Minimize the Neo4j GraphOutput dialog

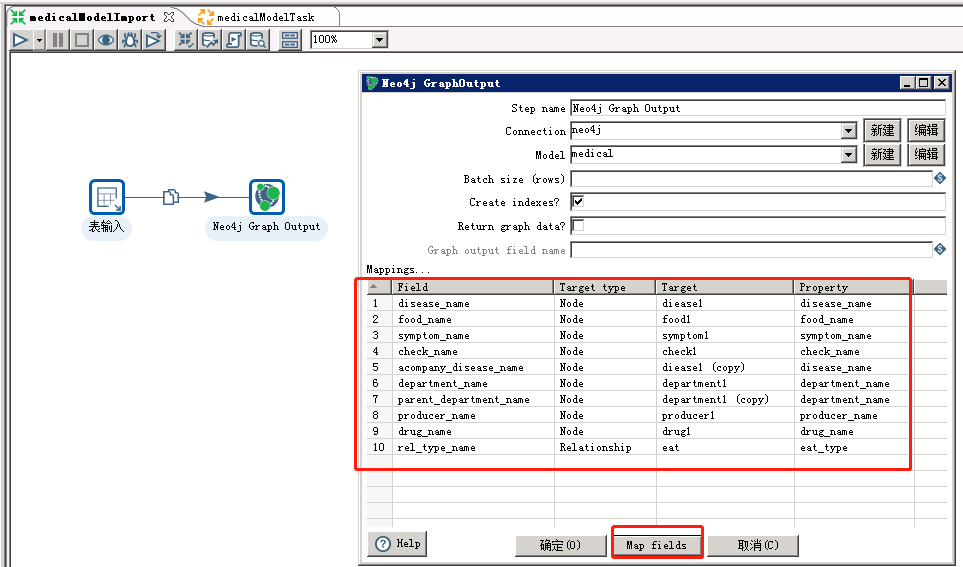click(x=907, y=82)
